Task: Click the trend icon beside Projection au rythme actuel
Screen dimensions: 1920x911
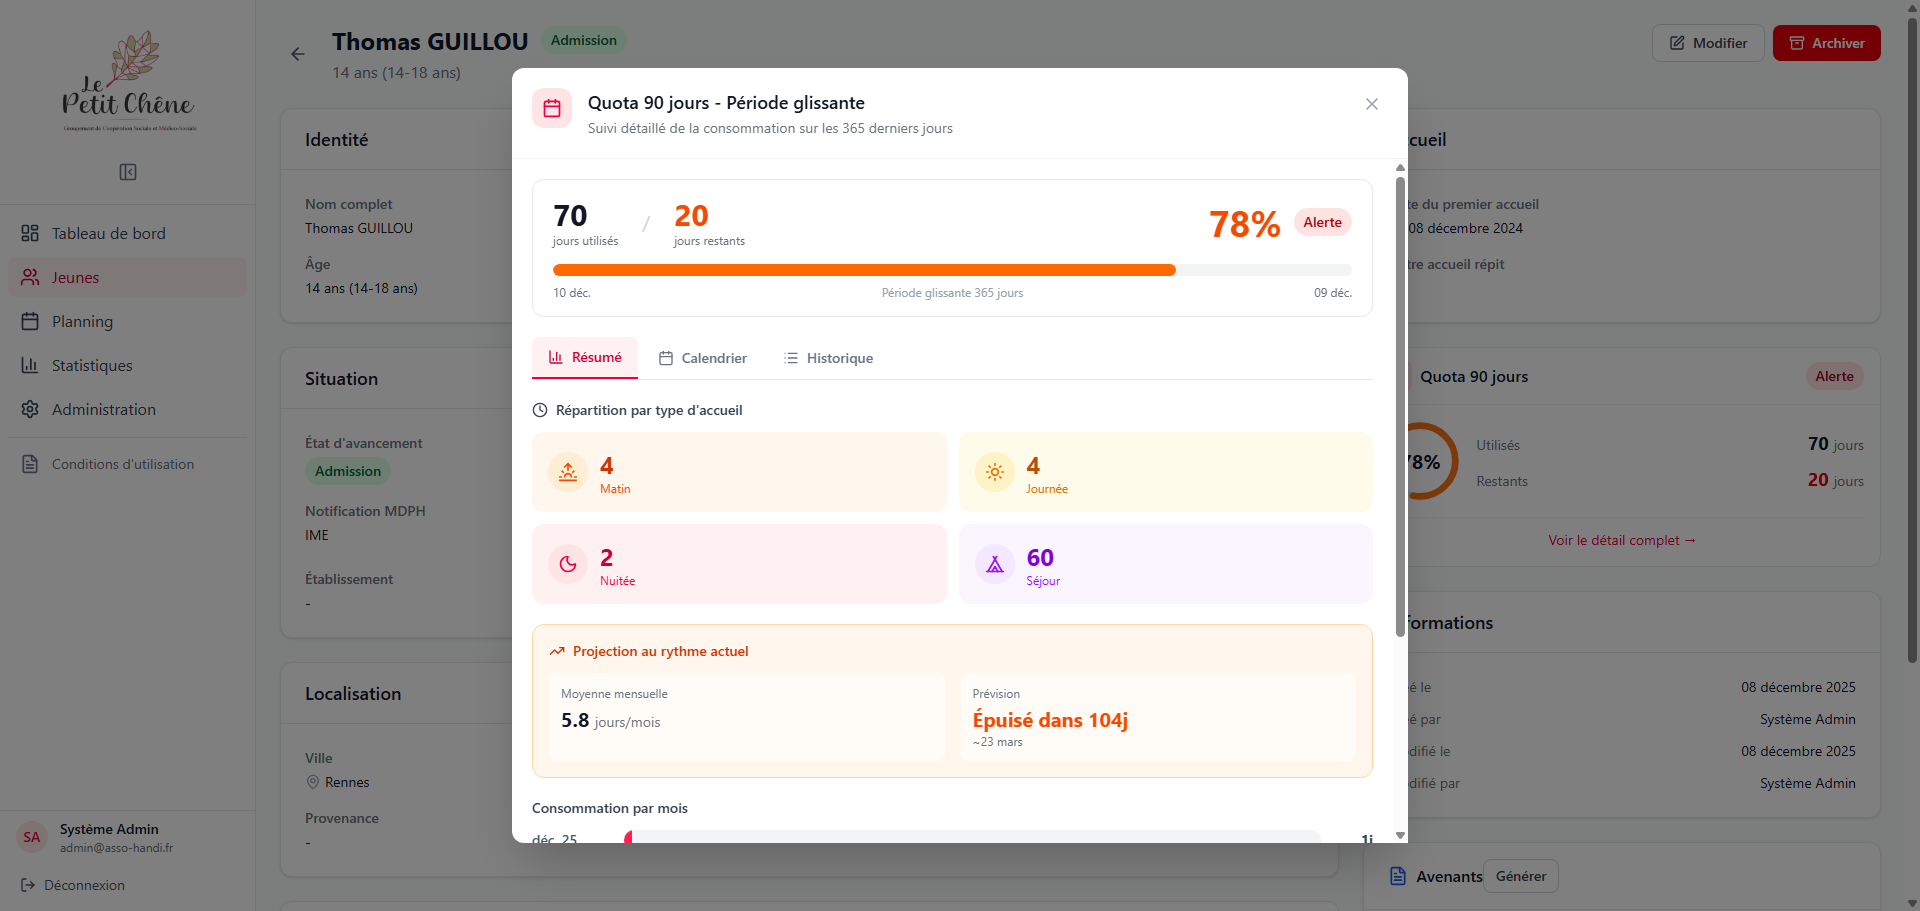Action: tap(557, 651)
